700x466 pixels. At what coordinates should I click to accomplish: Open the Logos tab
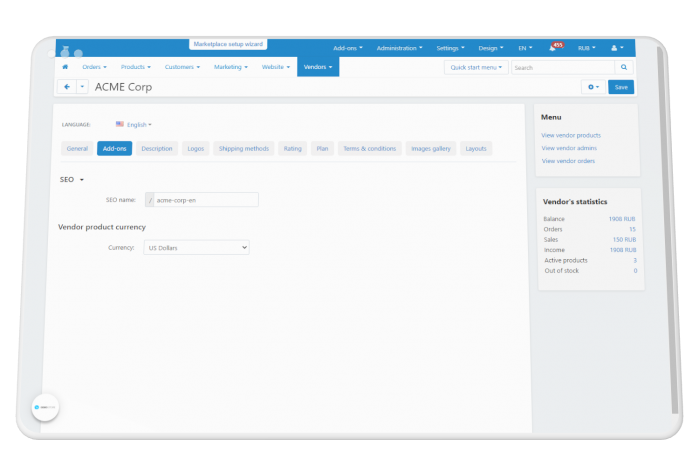196,149
